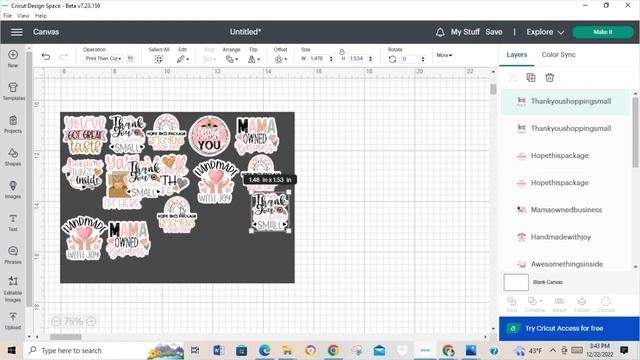This screenshot has width=640, height=360.
Task: Open My Stuff
Action: click(465, 32)
